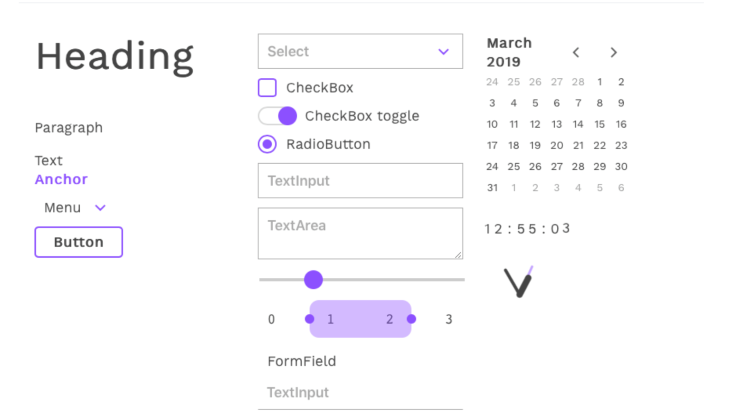
Task: Go to next month in calendar
Action: pyautogui.click(x=614, y=52)
